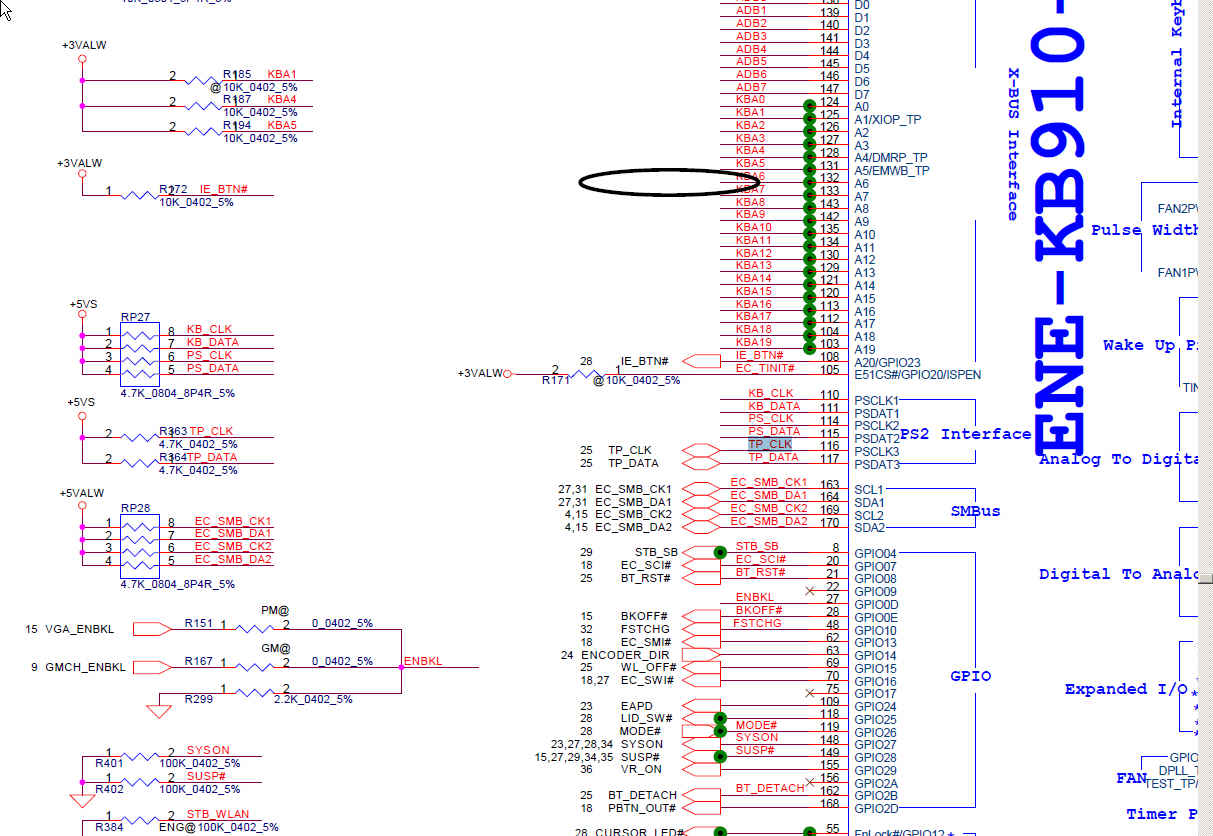Select the PBTN_OUT# signal name
The width and height of the screenshot is (1213, 836).
tap(643, 808)
